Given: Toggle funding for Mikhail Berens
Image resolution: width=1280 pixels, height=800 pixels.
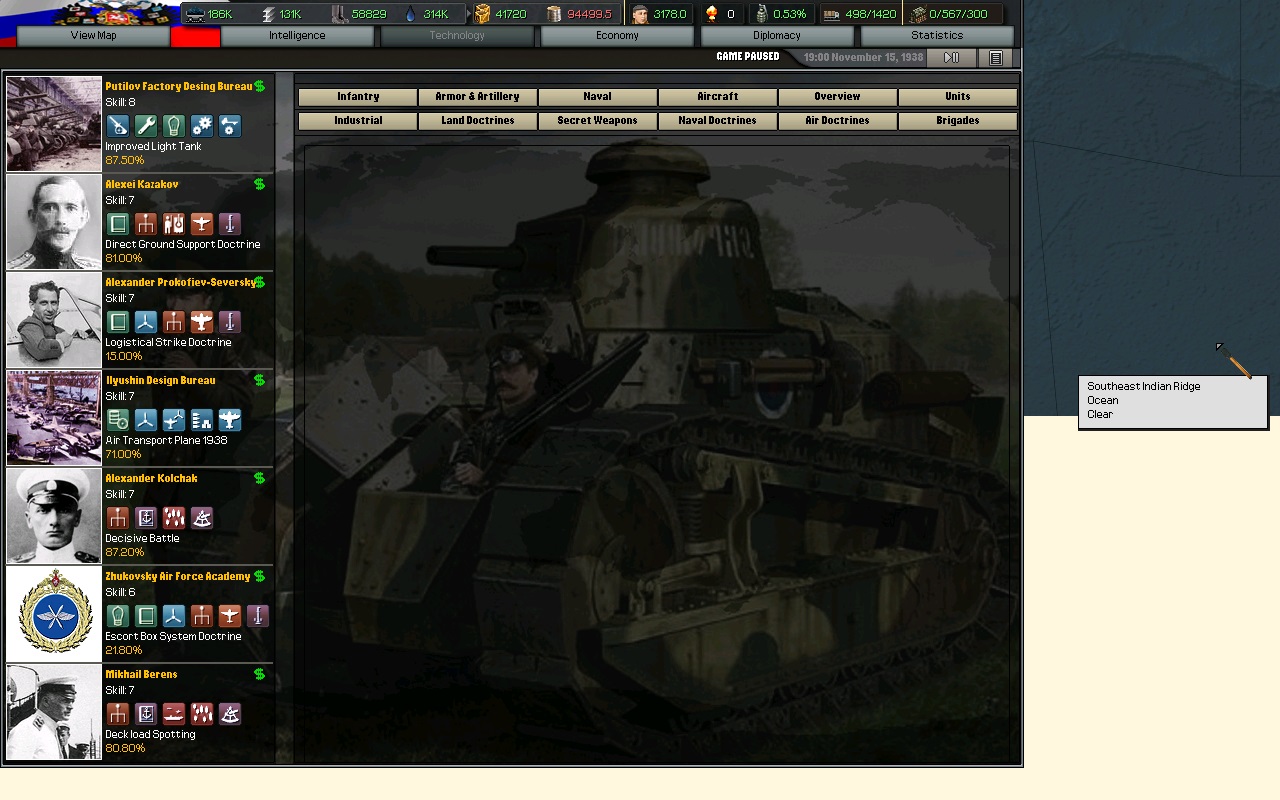Looking at the screenshot, I should (x=259, y=674).
